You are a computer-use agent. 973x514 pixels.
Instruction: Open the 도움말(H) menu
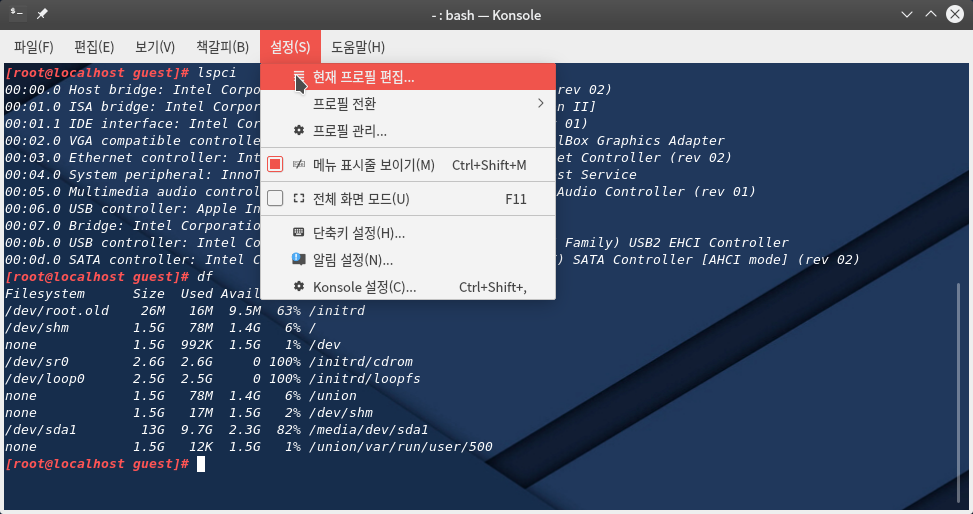click(x=358, y=47)
